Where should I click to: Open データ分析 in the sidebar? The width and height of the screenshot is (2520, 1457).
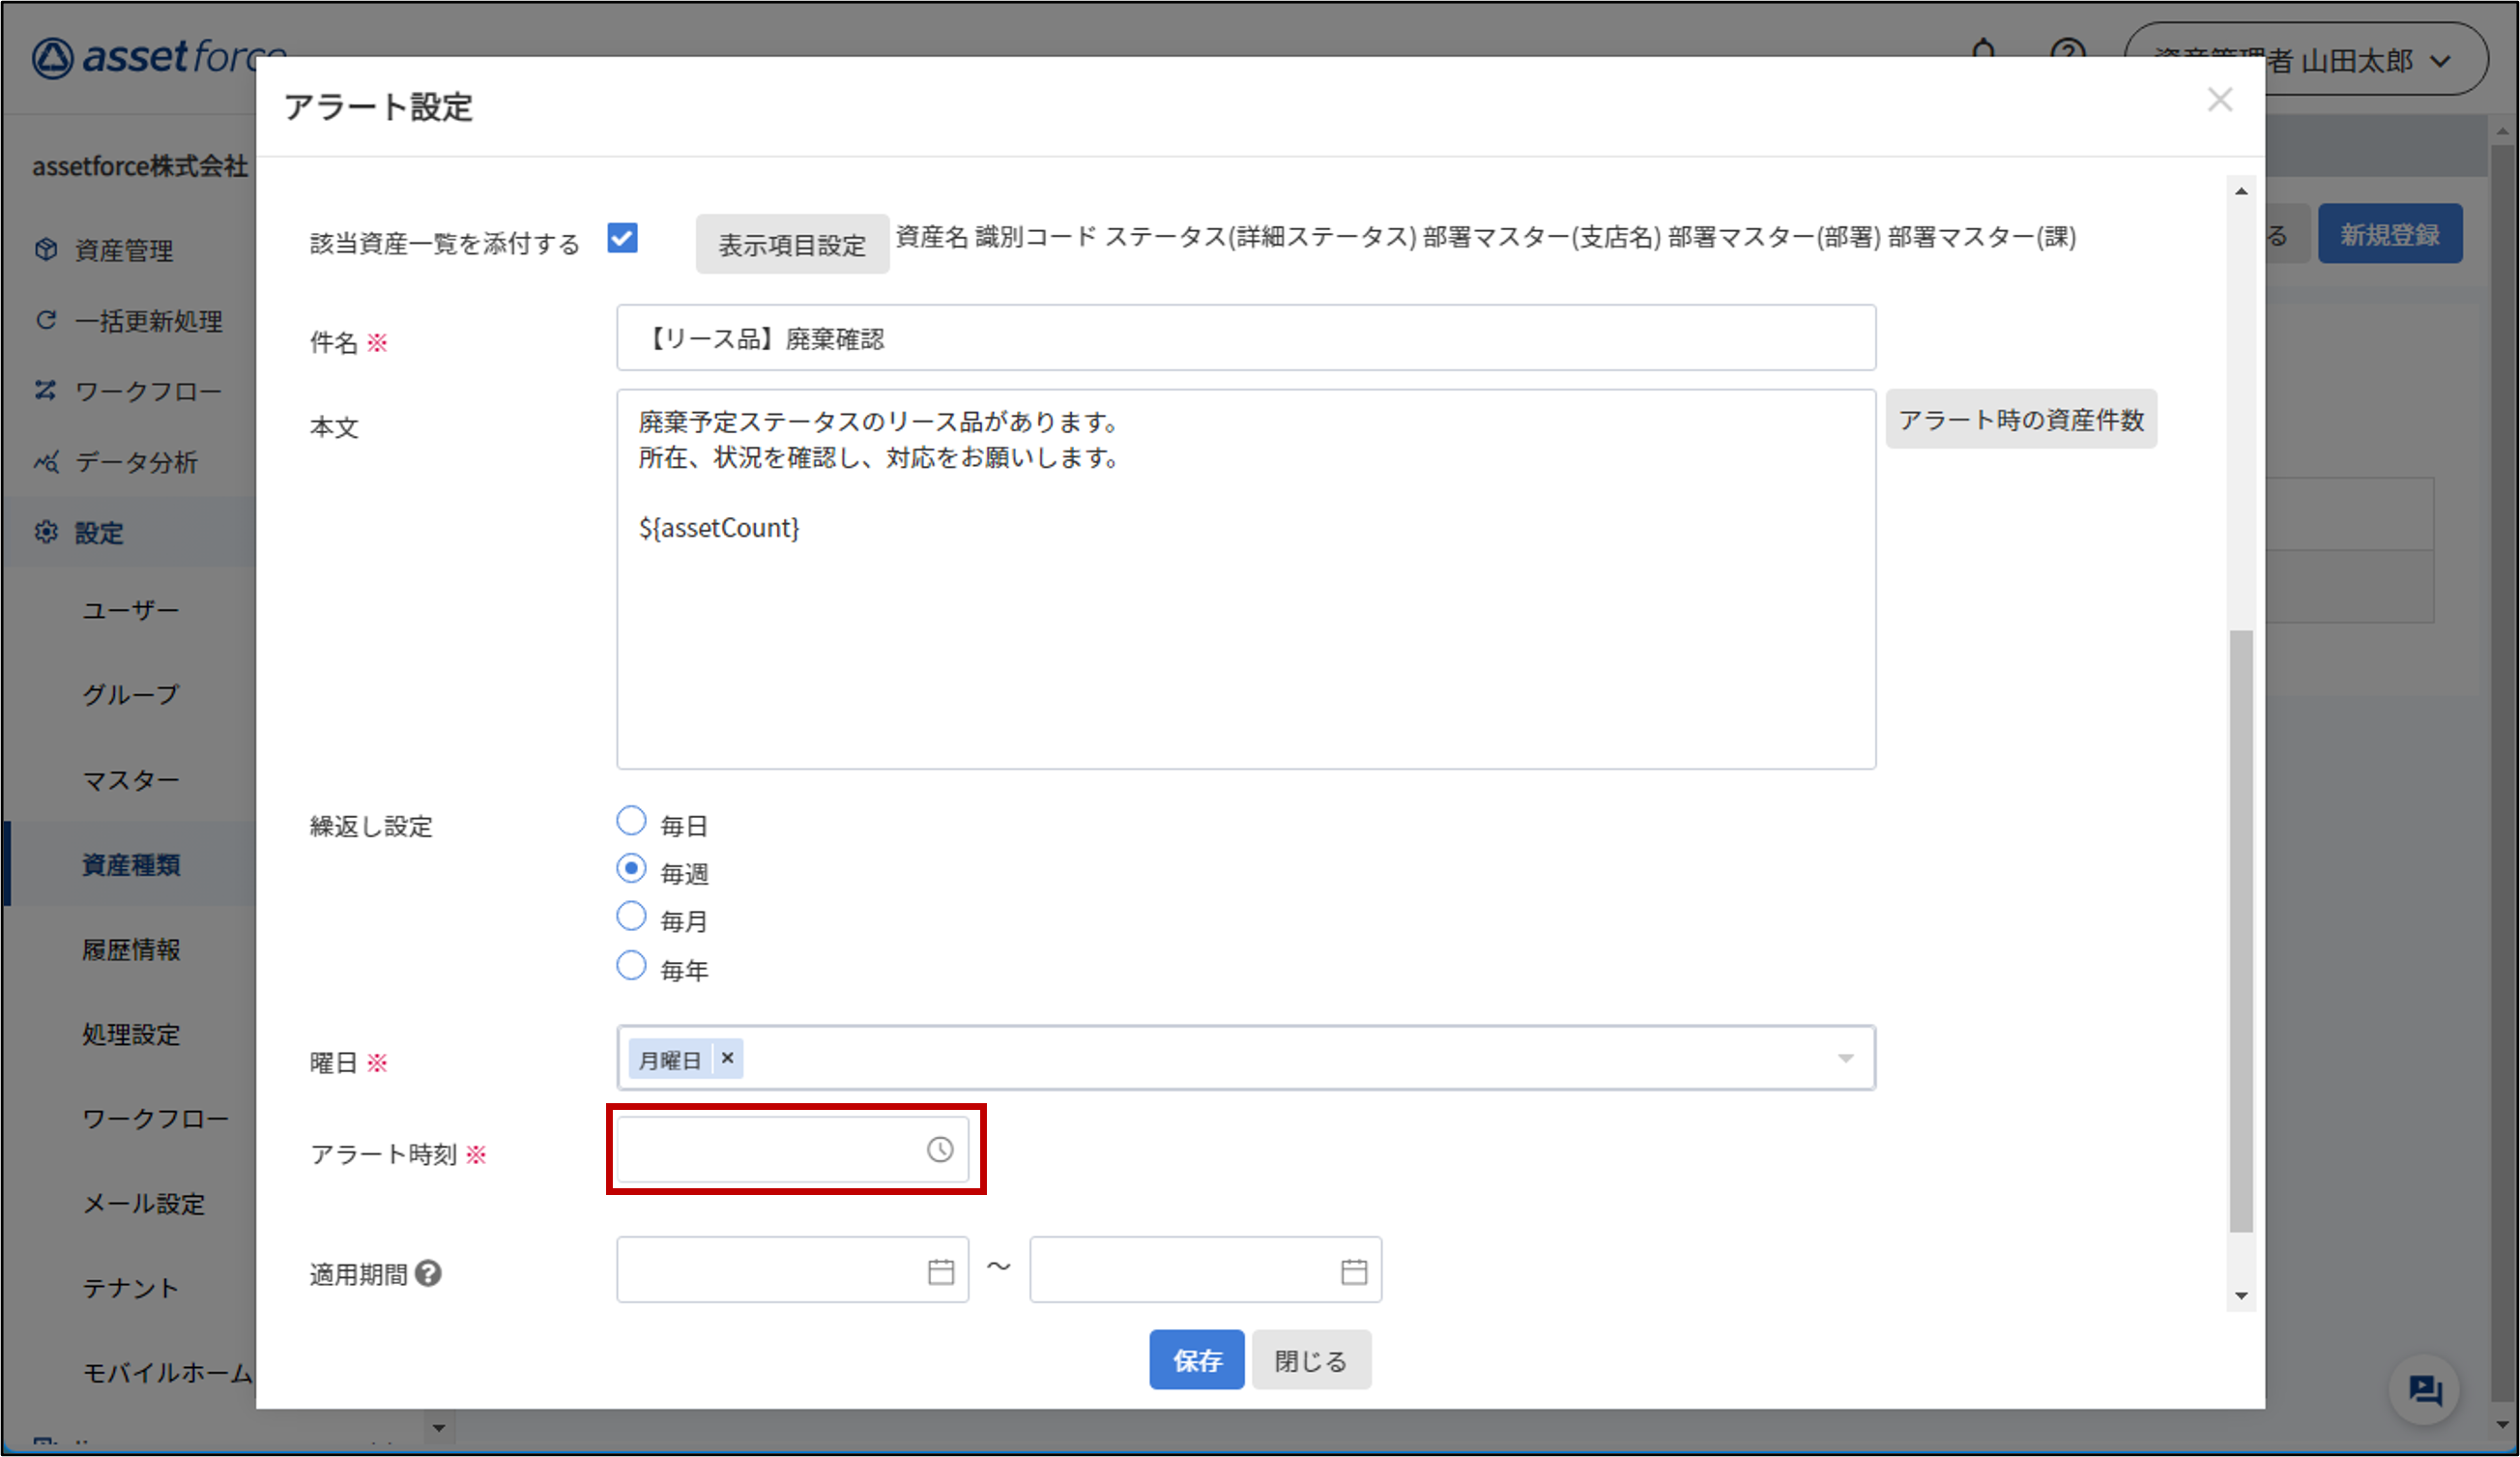[136, 462]
